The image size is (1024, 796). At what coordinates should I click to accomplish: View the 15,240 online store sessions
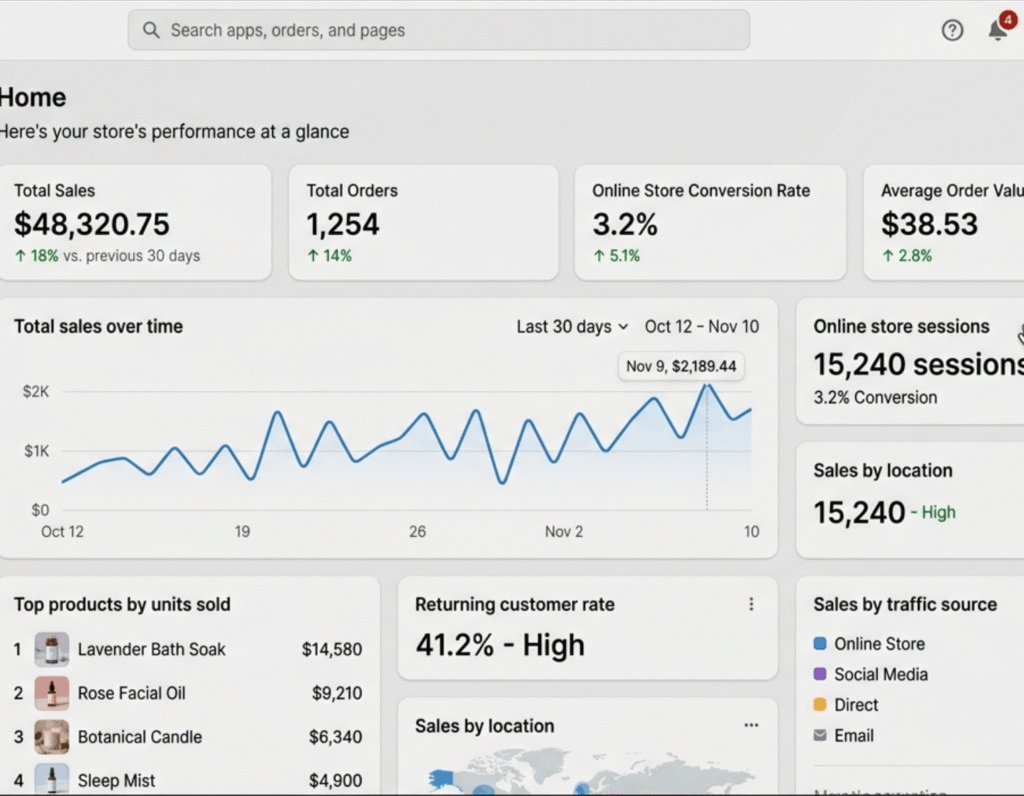[x=911, y=364]
